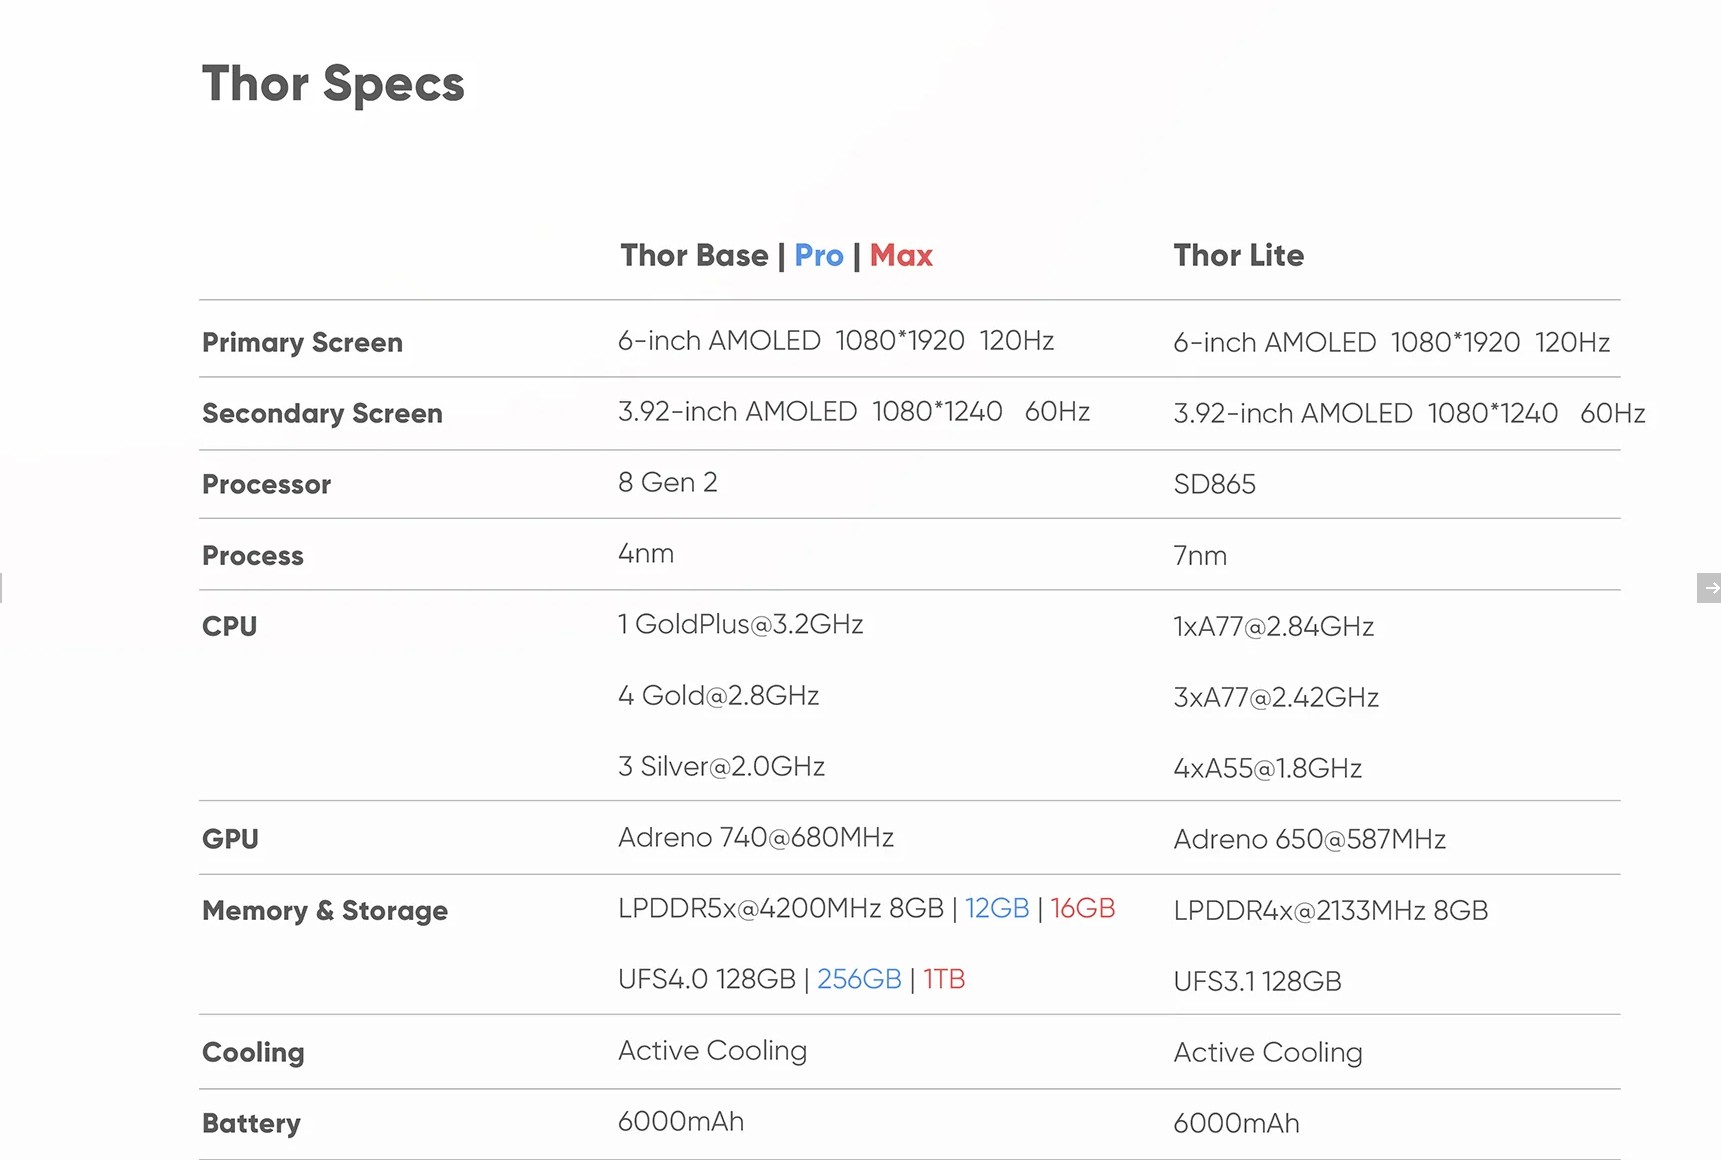Viewport: 1721px width, 1160px height.
Task: Click the "Battery" row label
Action: pos(251,1124)
